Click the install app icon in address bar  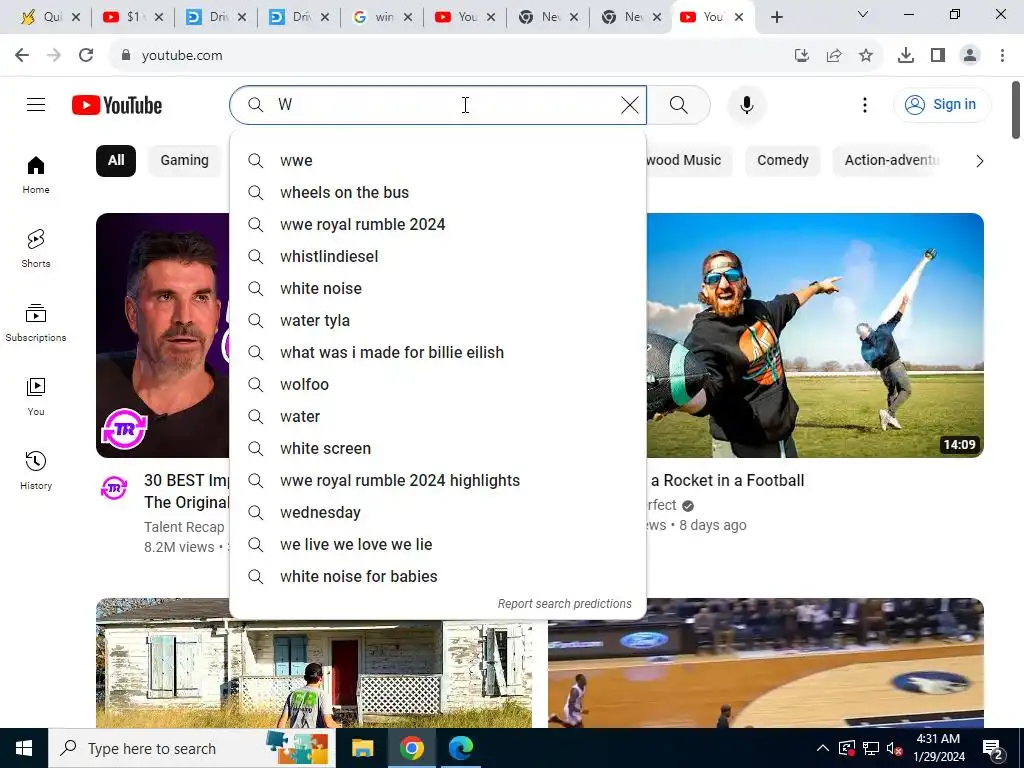coord(802,56)
